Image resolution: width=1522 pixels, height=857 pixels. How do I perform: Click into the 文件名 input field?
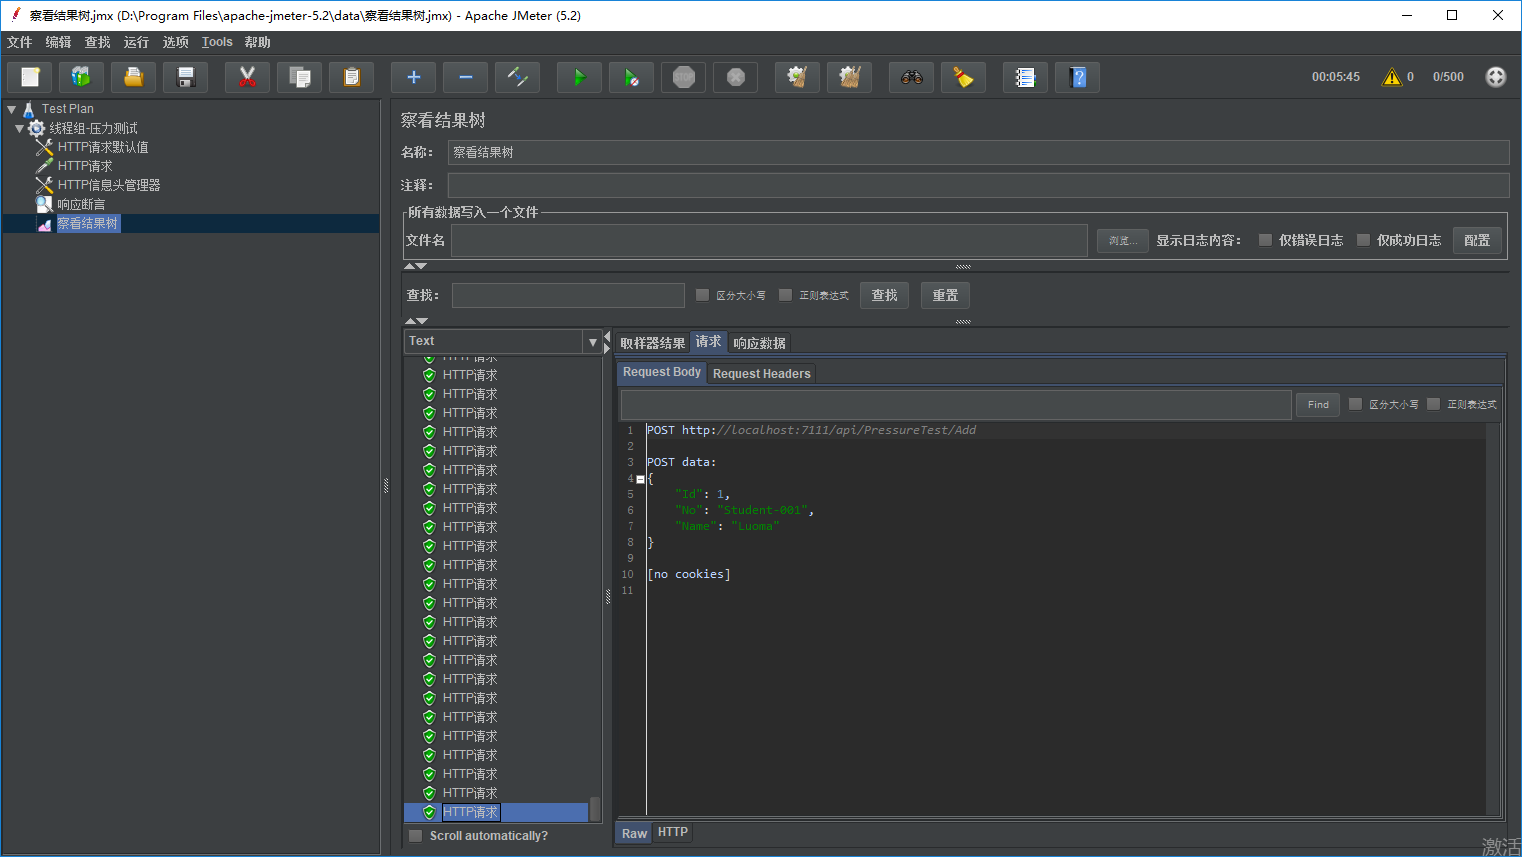point(769,240)
